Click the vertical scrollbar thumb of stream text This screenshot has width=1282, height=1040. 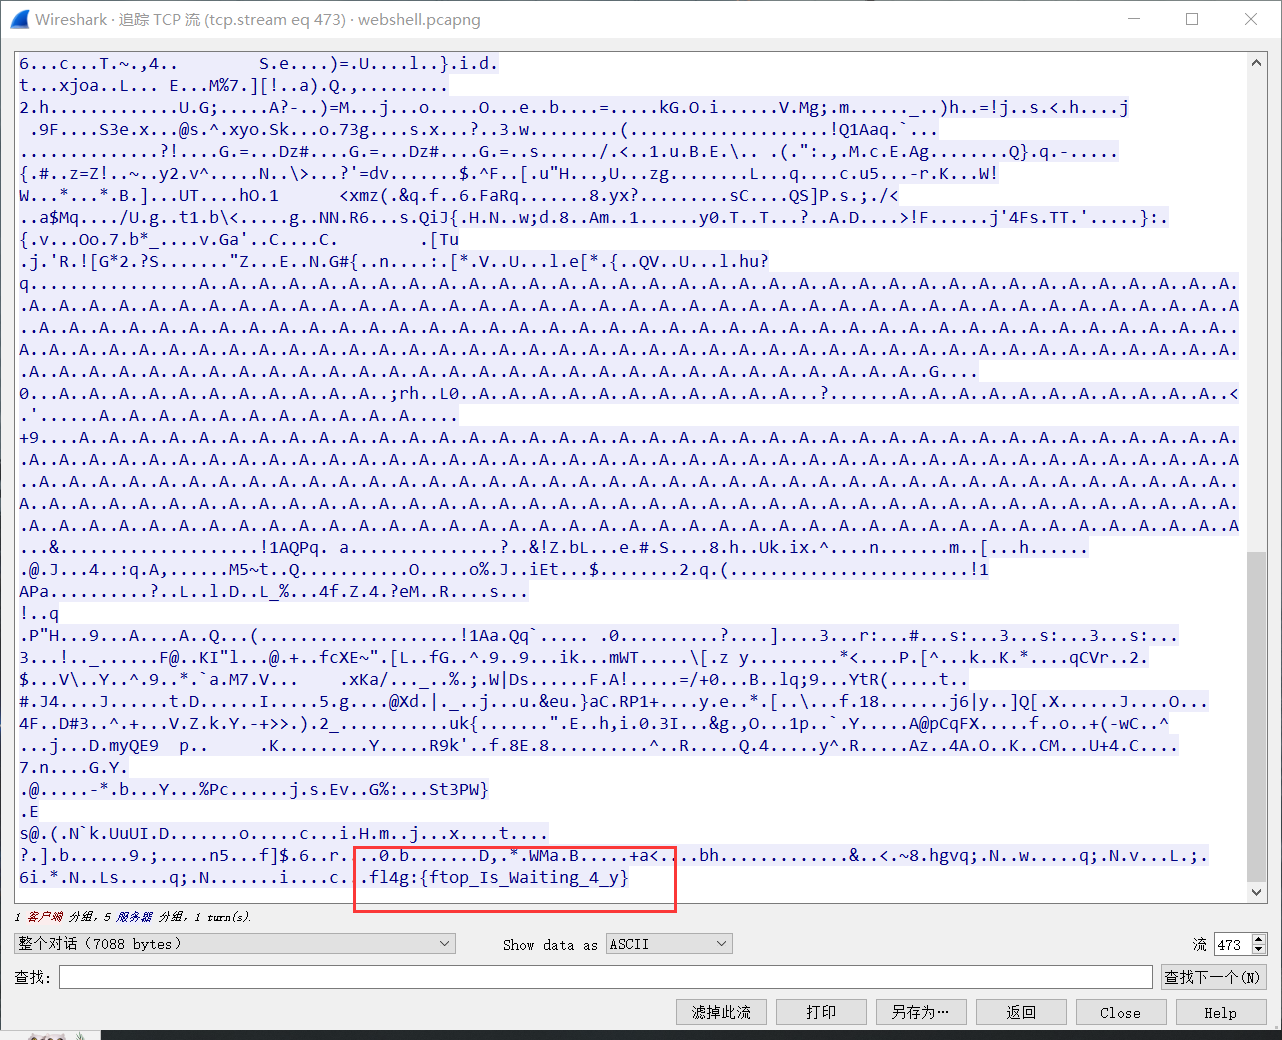tap(1257, 716)
